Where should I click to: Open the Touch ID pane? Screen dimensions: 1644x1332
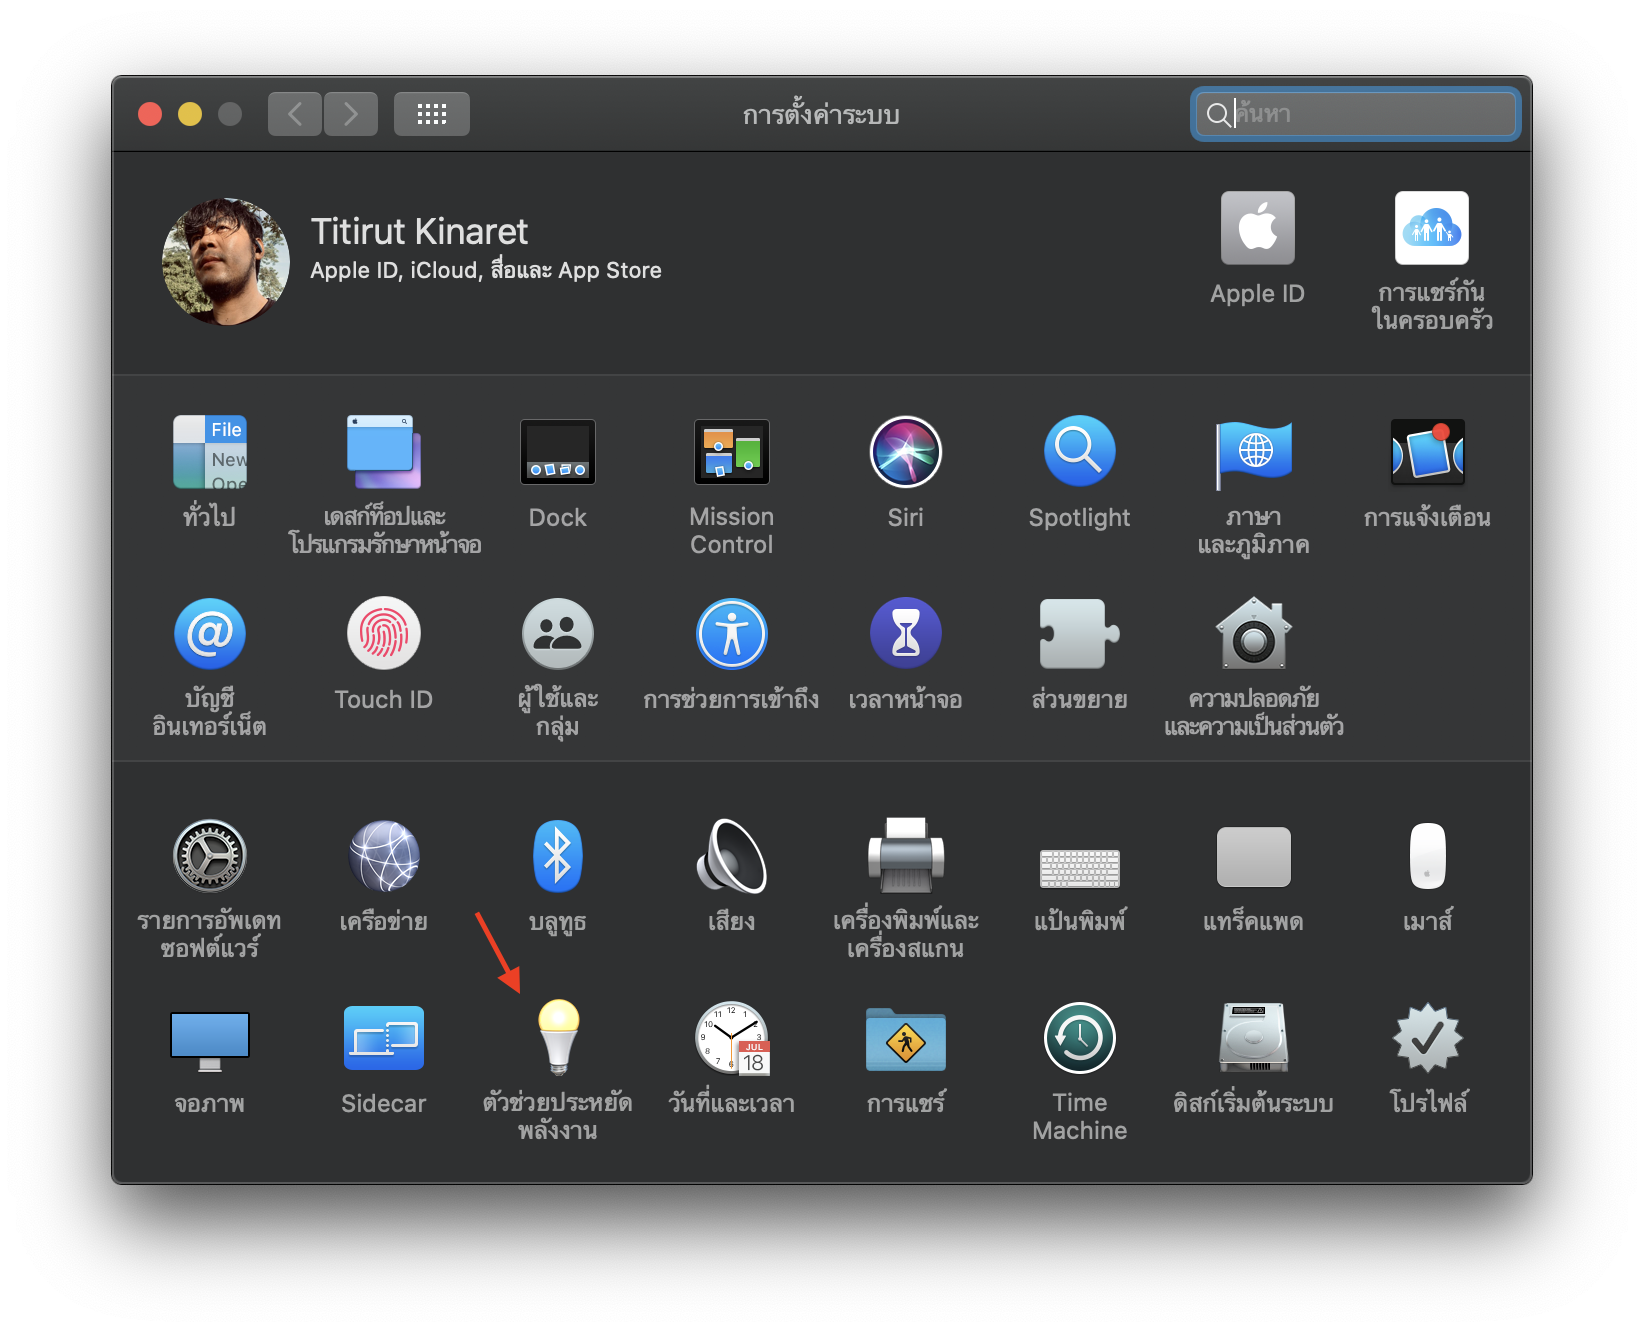384,634
